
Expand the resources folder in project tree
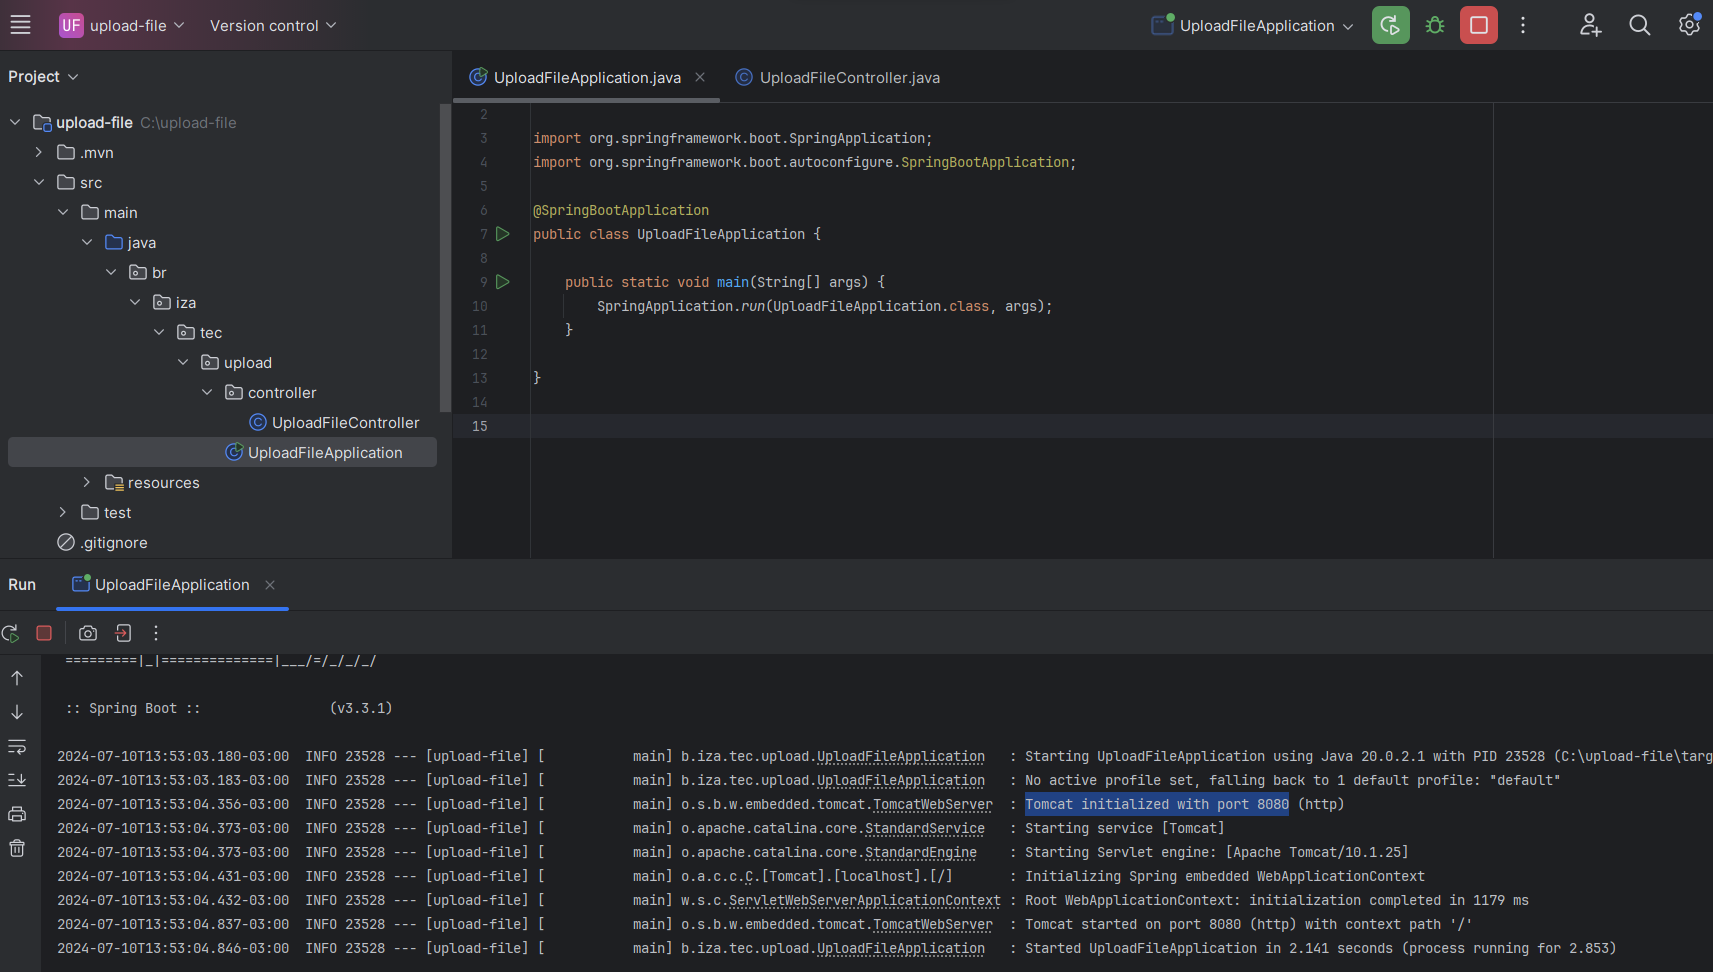click(x=87, y=483)
